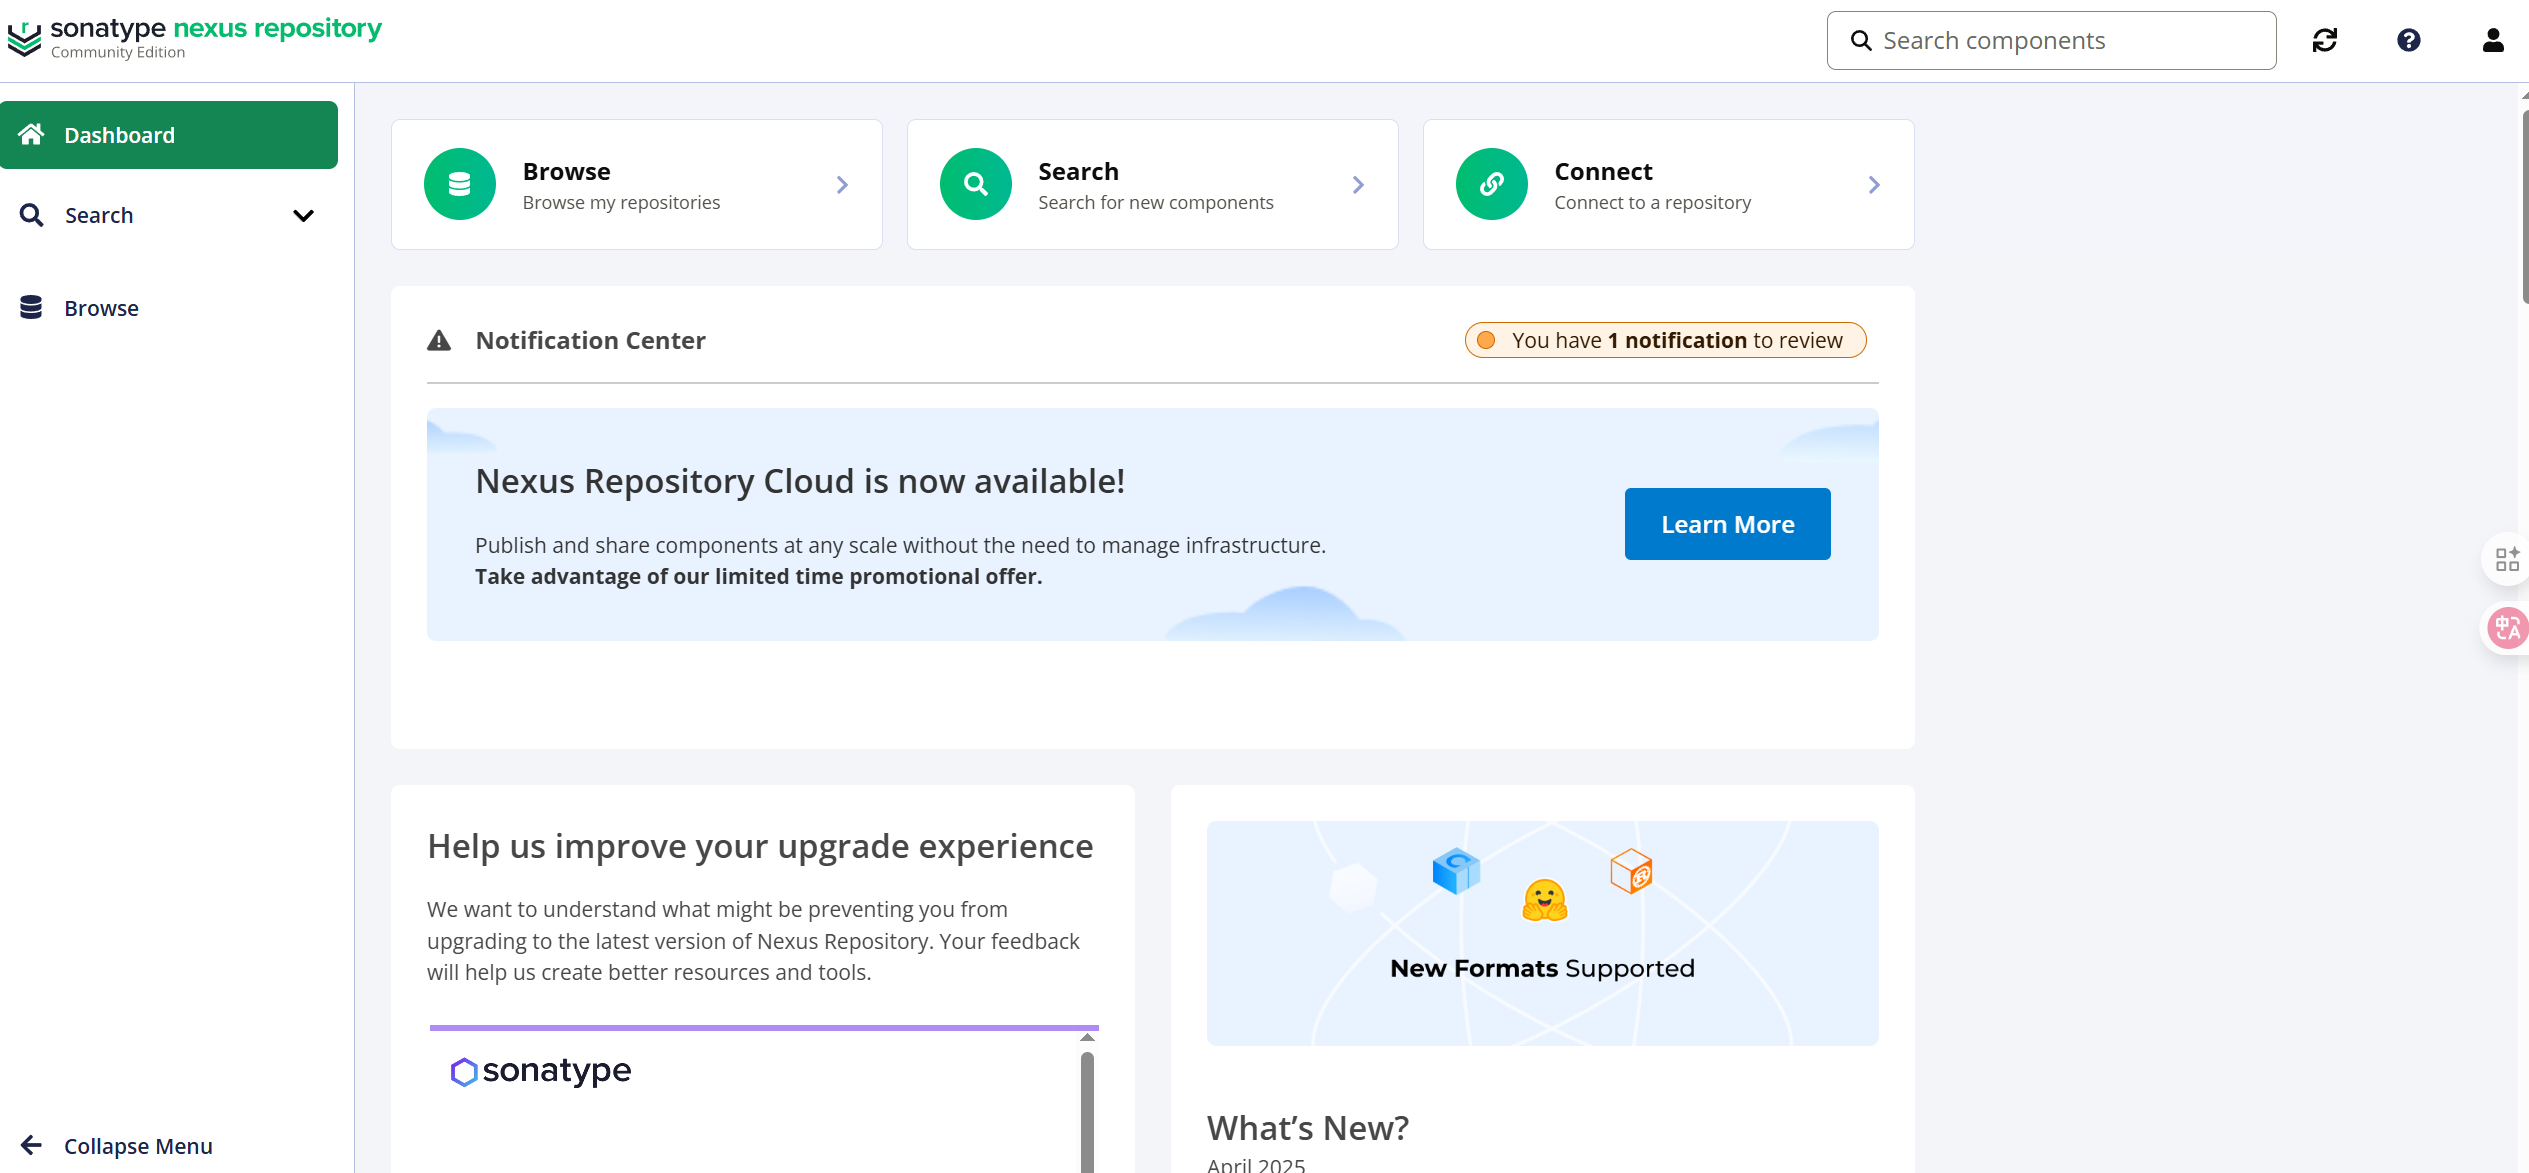Click the green Browse card database icon
Image resolution: width=2529 pixels, height=1173 pixels.
point(460,184)
